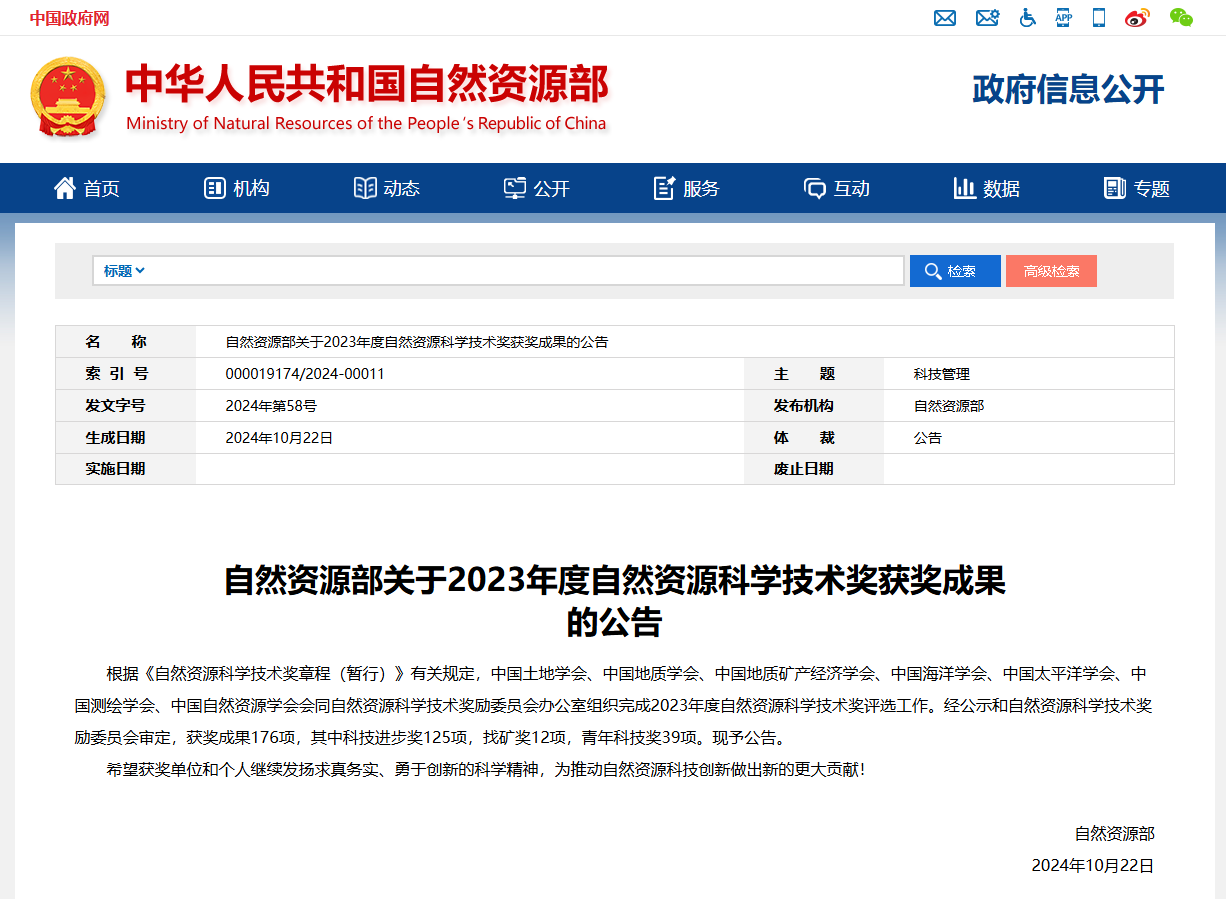
Task: Open the 公开 menu item
Action: (x=552, y=188)
